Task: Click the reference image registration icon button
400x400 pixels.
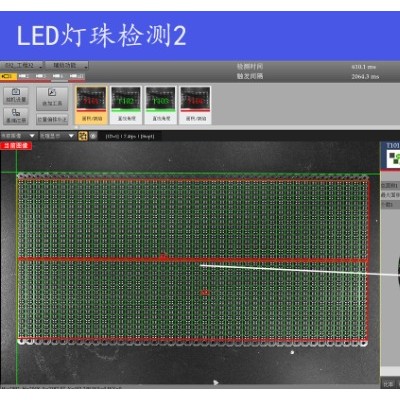Action: (x=16, y=116)
